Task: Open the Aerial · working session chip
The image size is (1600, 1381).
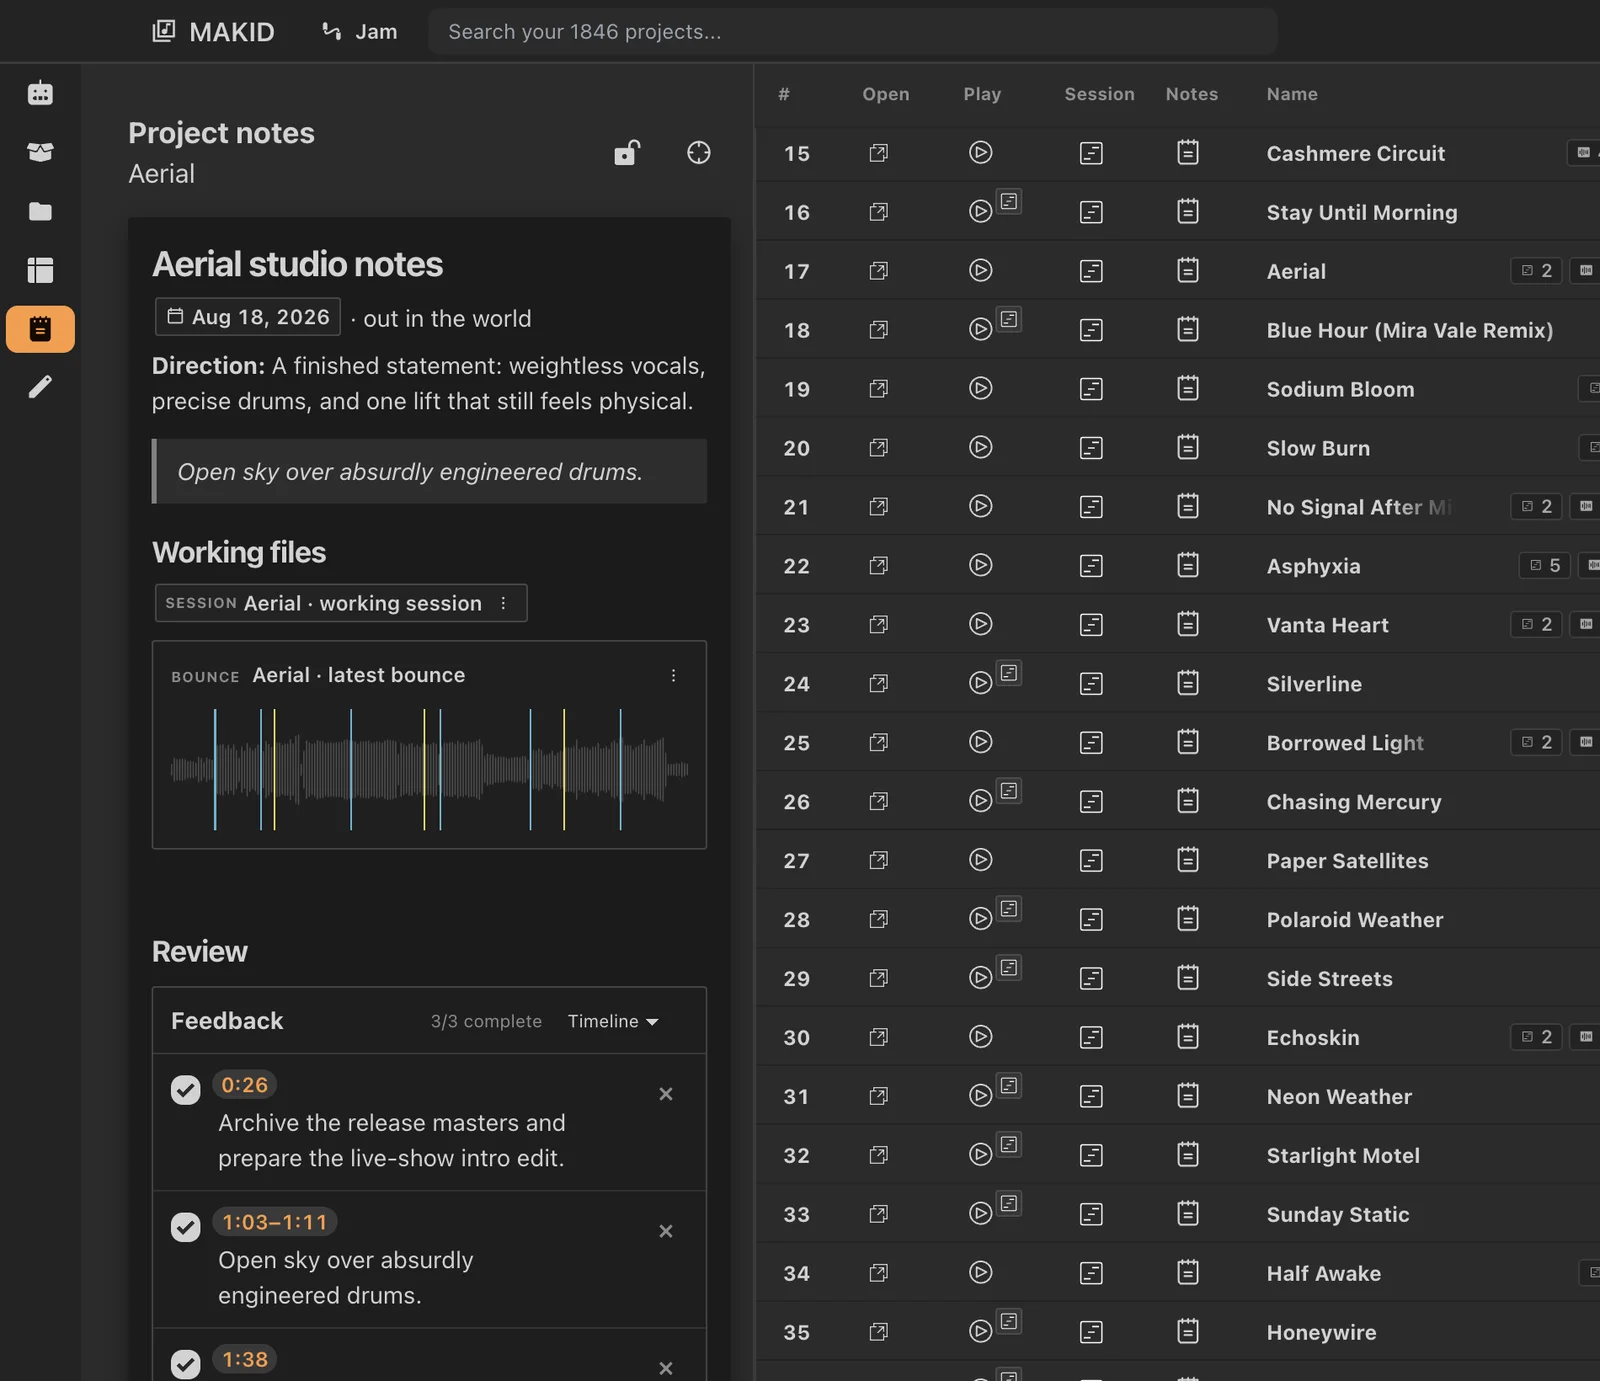Action: (341, 603)
